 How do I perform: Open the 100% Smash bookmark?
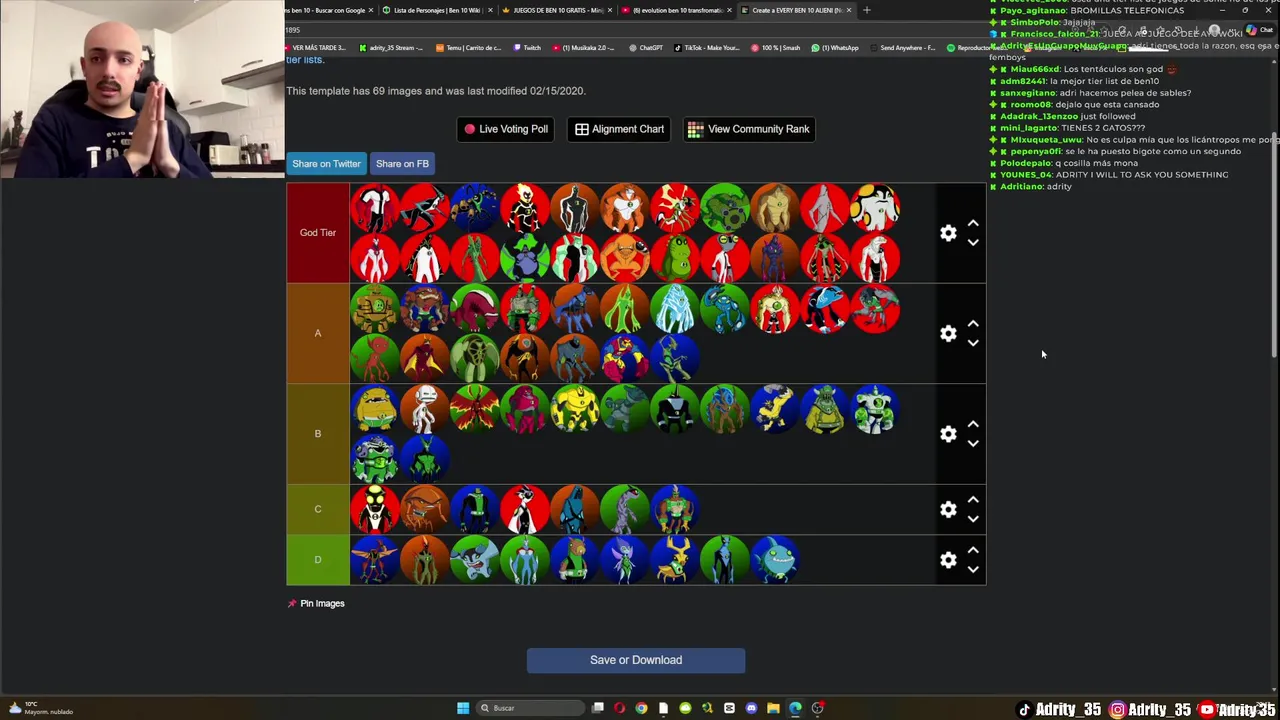point(777,48)
